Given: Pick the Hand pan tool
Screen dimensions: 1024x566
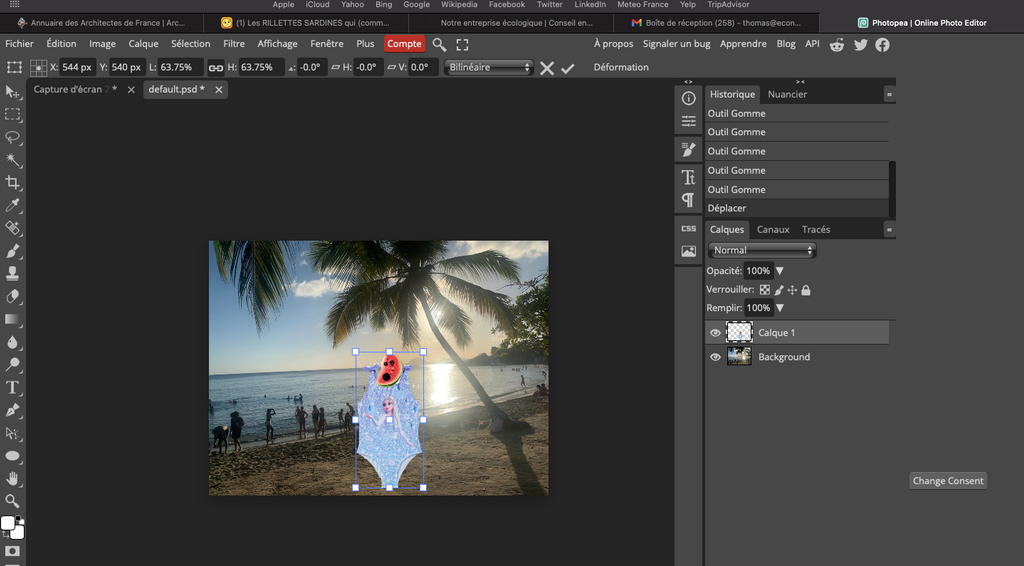Looking at the screenshot, I should pyautogui.click(x=13, y=478).
